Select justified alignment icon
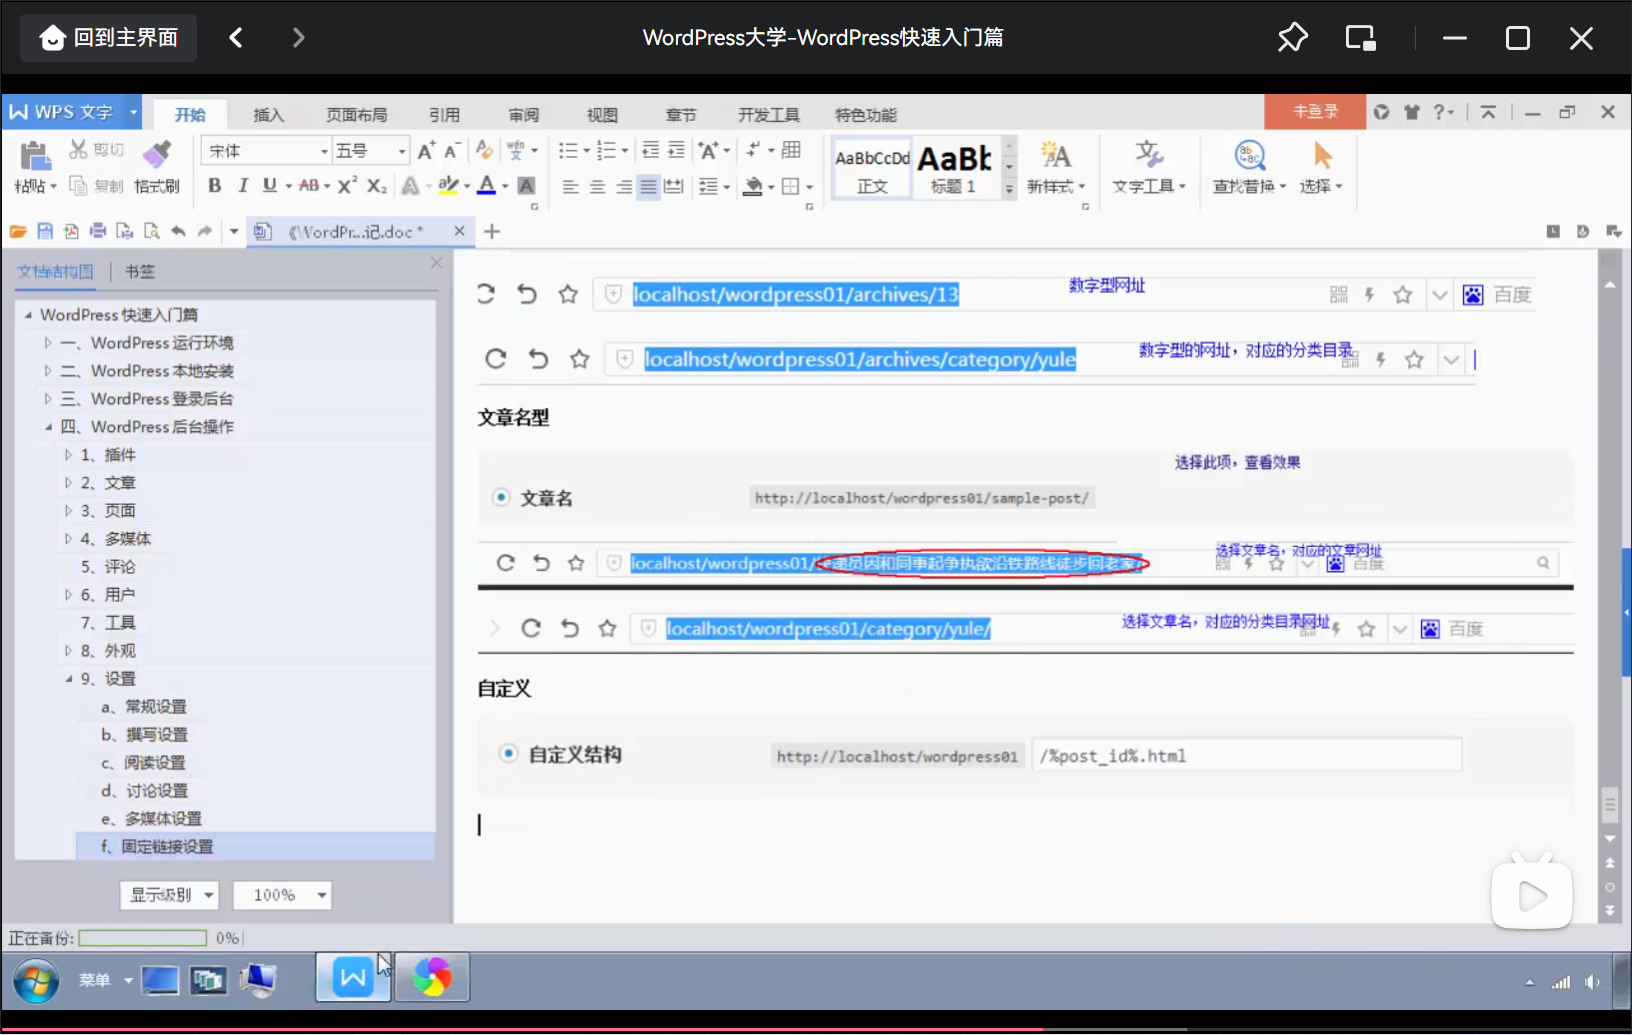 [x=648, y=187]
